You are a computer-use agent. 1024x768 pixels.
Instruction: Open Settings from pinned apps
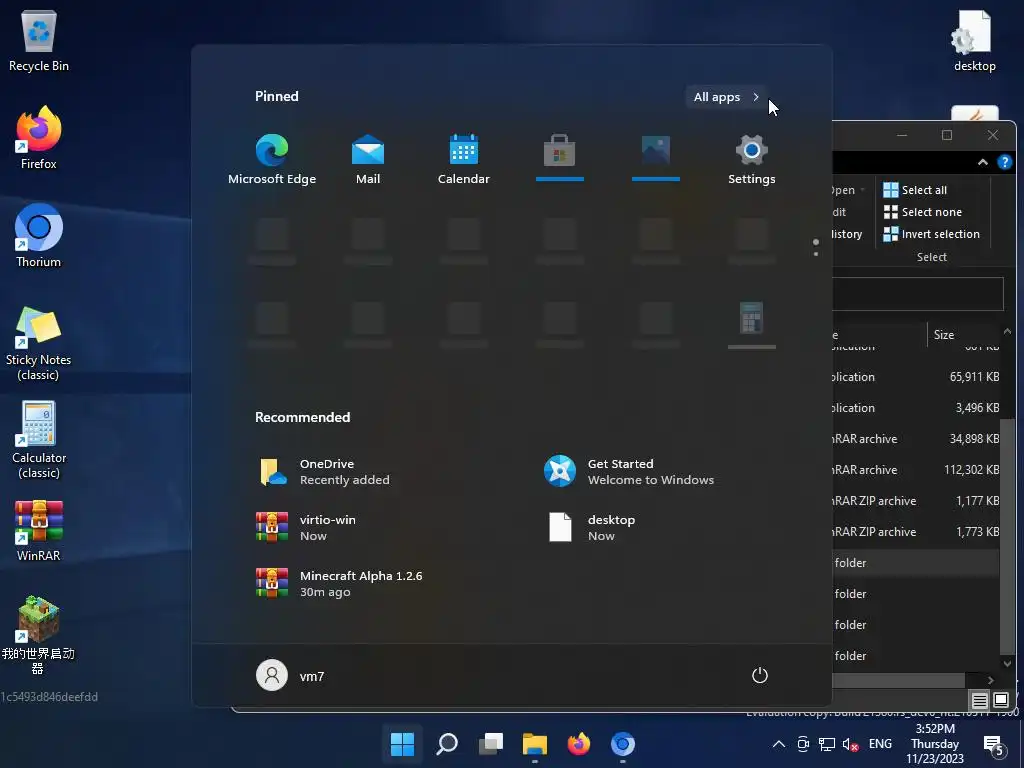pos(752,159)
